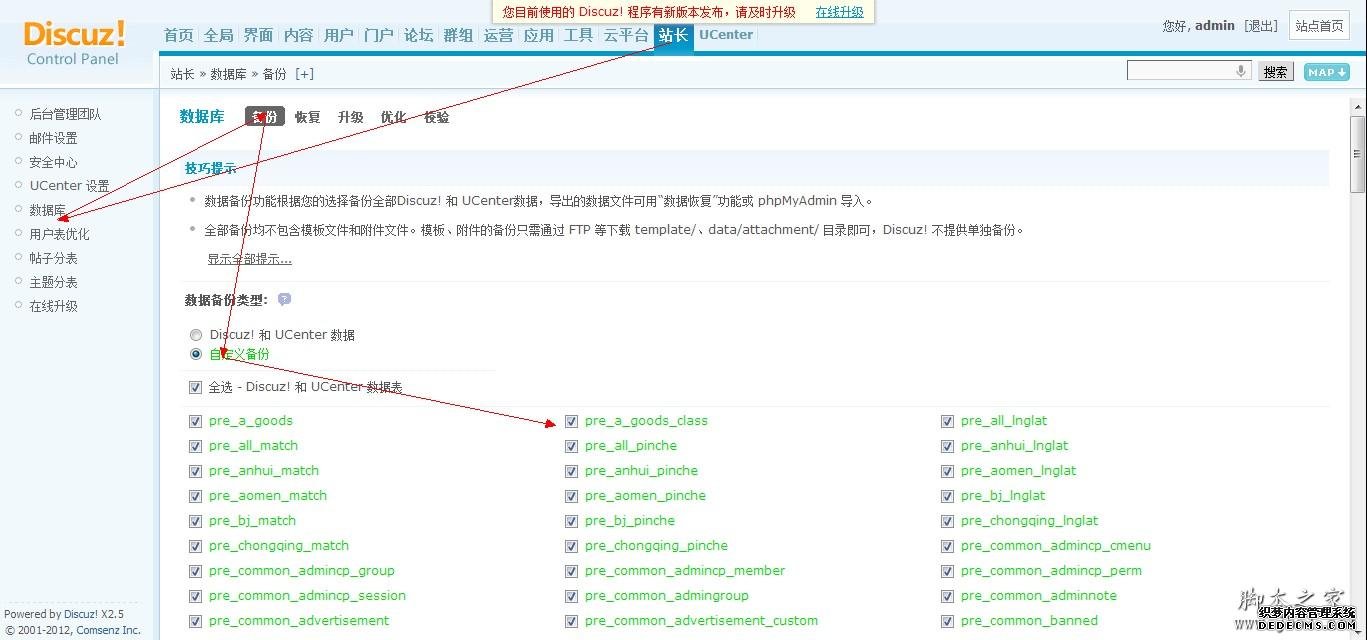Expand tips via 显示全部提示

click(x=250, y=259)
